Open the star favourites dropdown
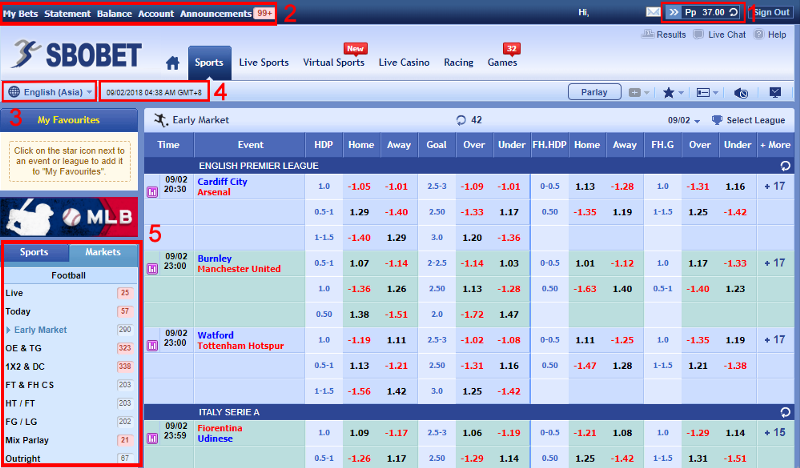 click(x=673, y=92)
